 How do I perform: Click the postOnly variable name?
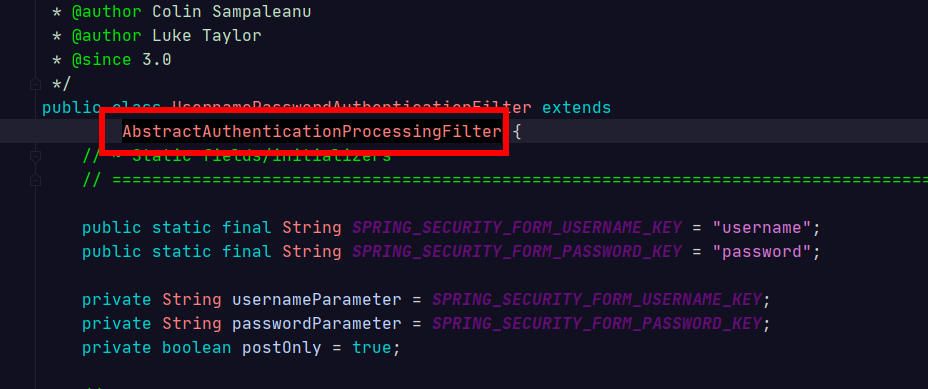[x=281, y=348]
